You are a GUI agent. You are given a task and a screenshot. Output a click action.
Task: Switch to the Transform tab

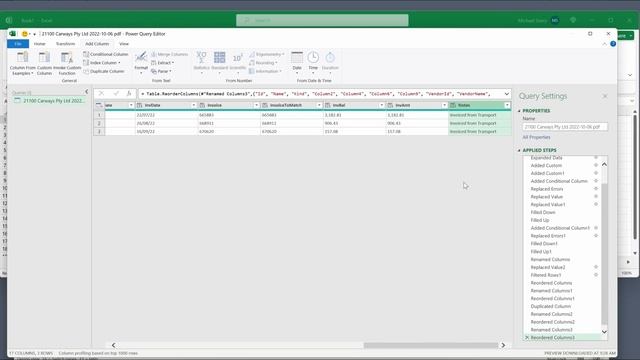point(65,44)
